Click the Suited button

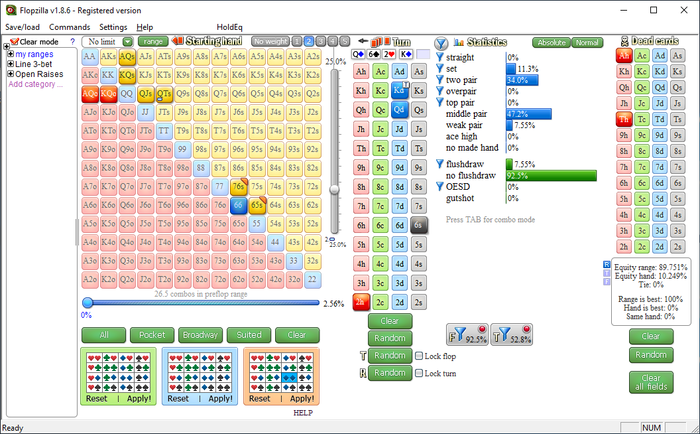[x=249, y=335]
